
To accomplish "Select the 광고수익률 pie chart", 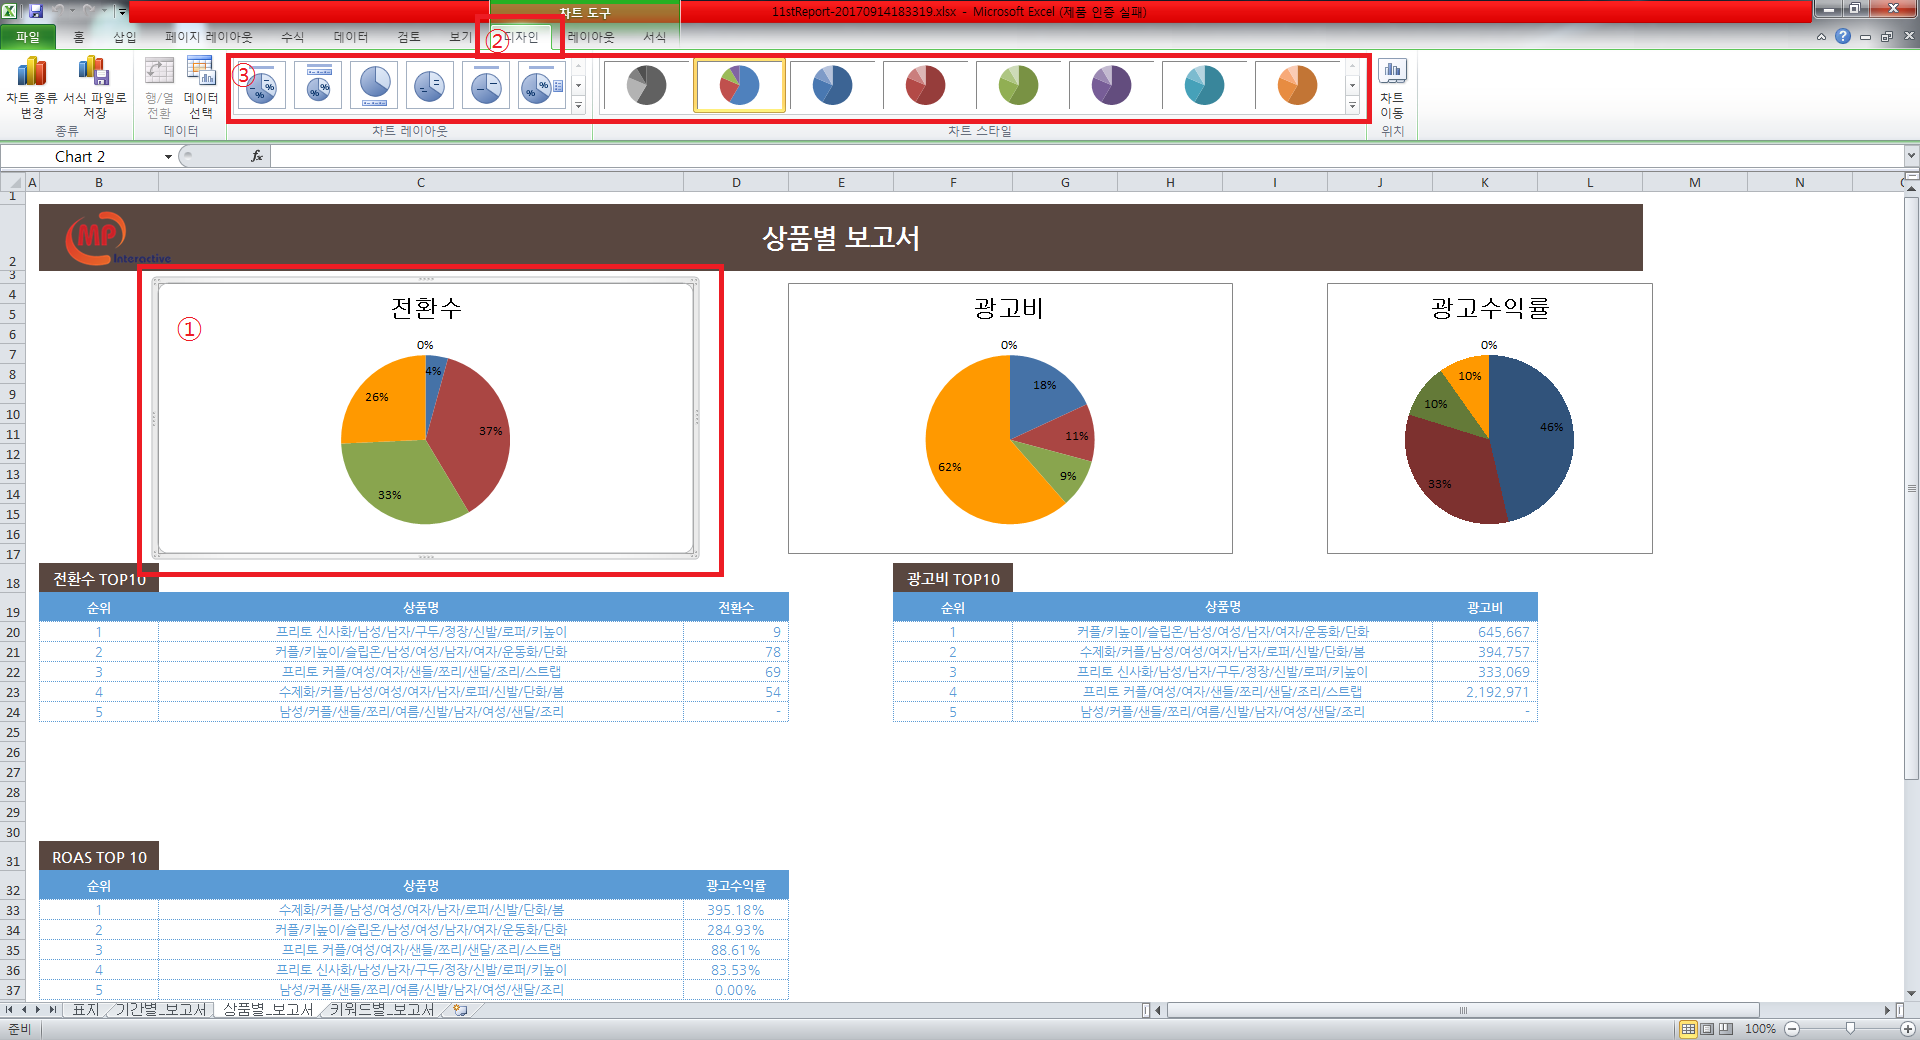I will pos(1489,439).
